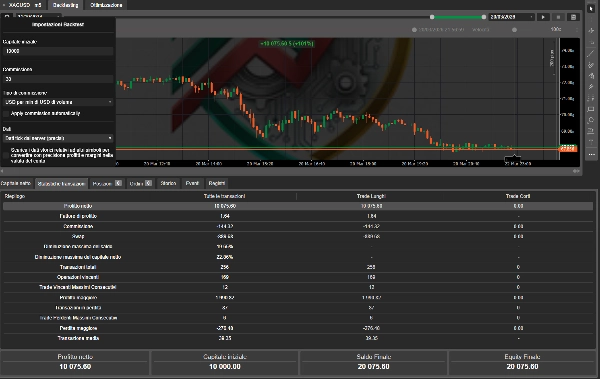Click the start handle of the date range slider
The width and height of the screenshot is (600, 379).
click(x=432, y=17)
